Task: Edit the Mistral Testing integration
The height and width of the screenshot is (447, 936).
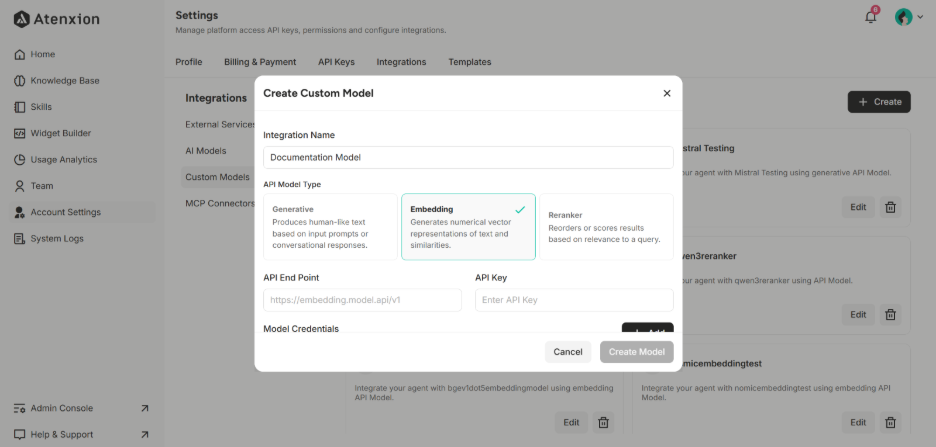Action: (x=858, y=207)
